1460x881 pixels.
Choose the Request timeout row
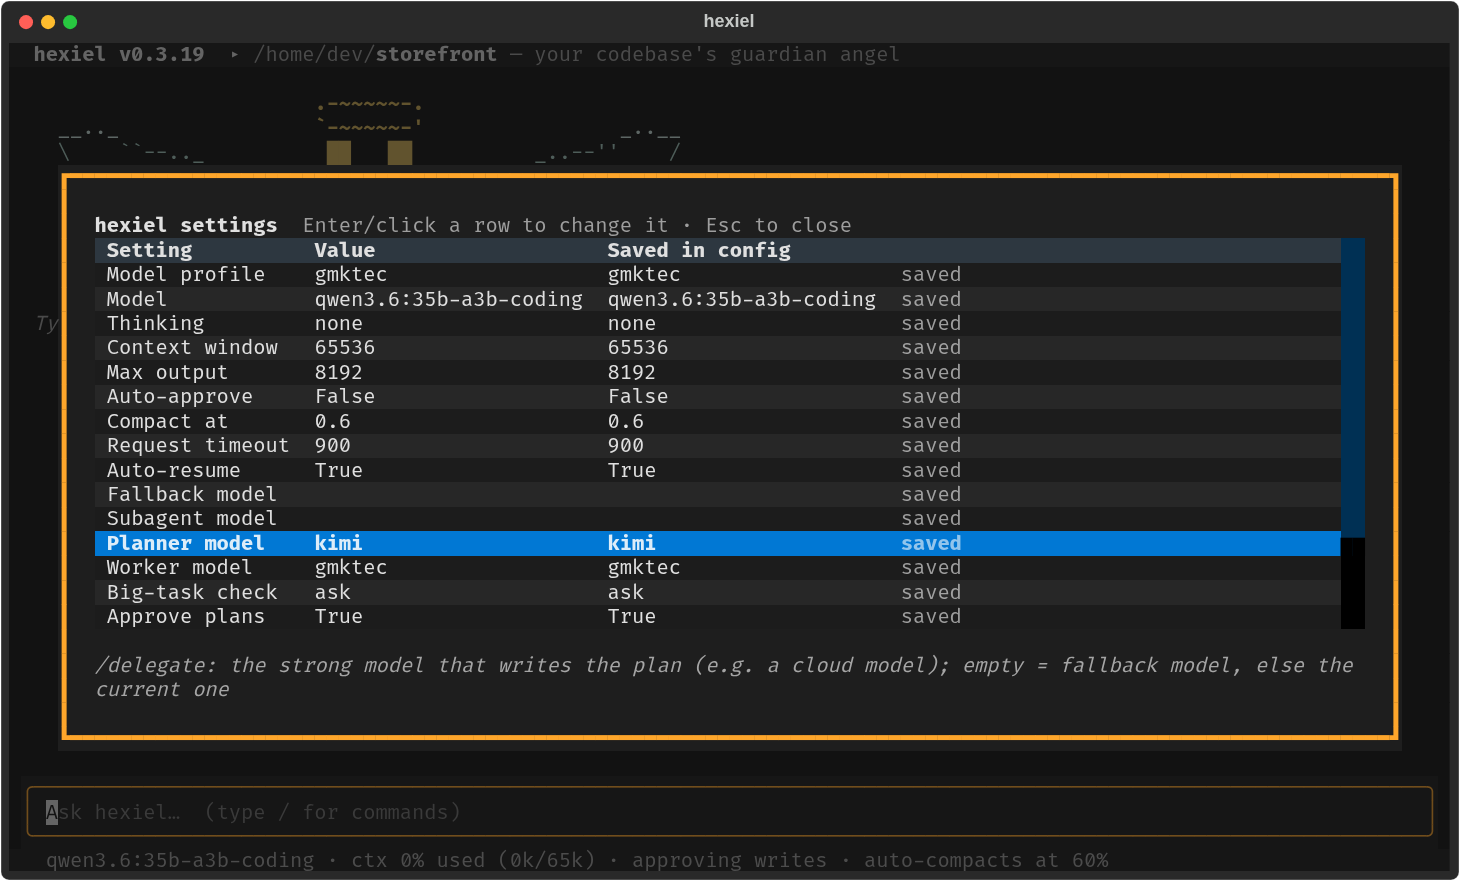[717, 446]
